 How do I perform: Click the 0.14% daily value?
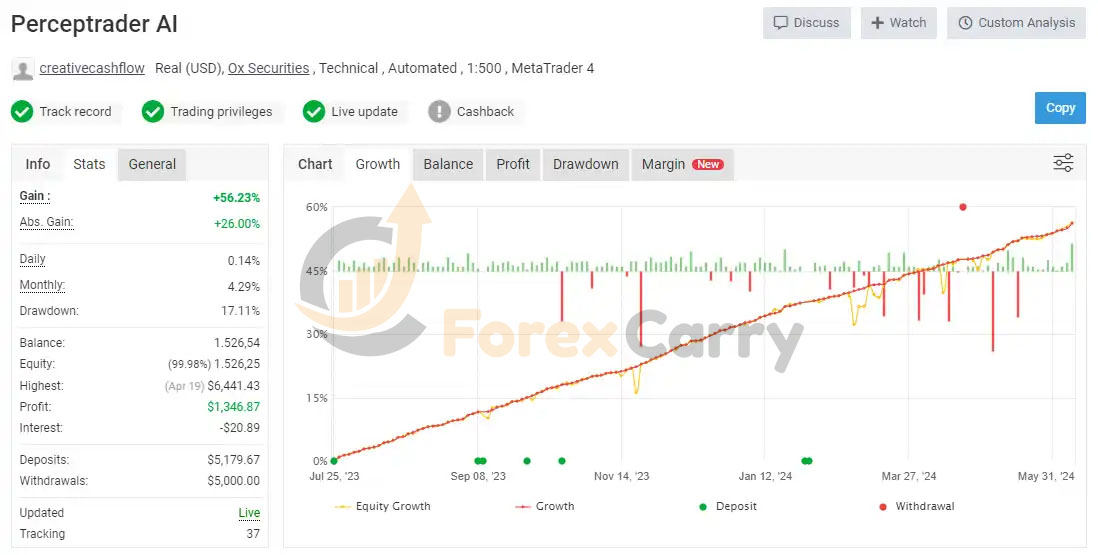pos(244,261)
